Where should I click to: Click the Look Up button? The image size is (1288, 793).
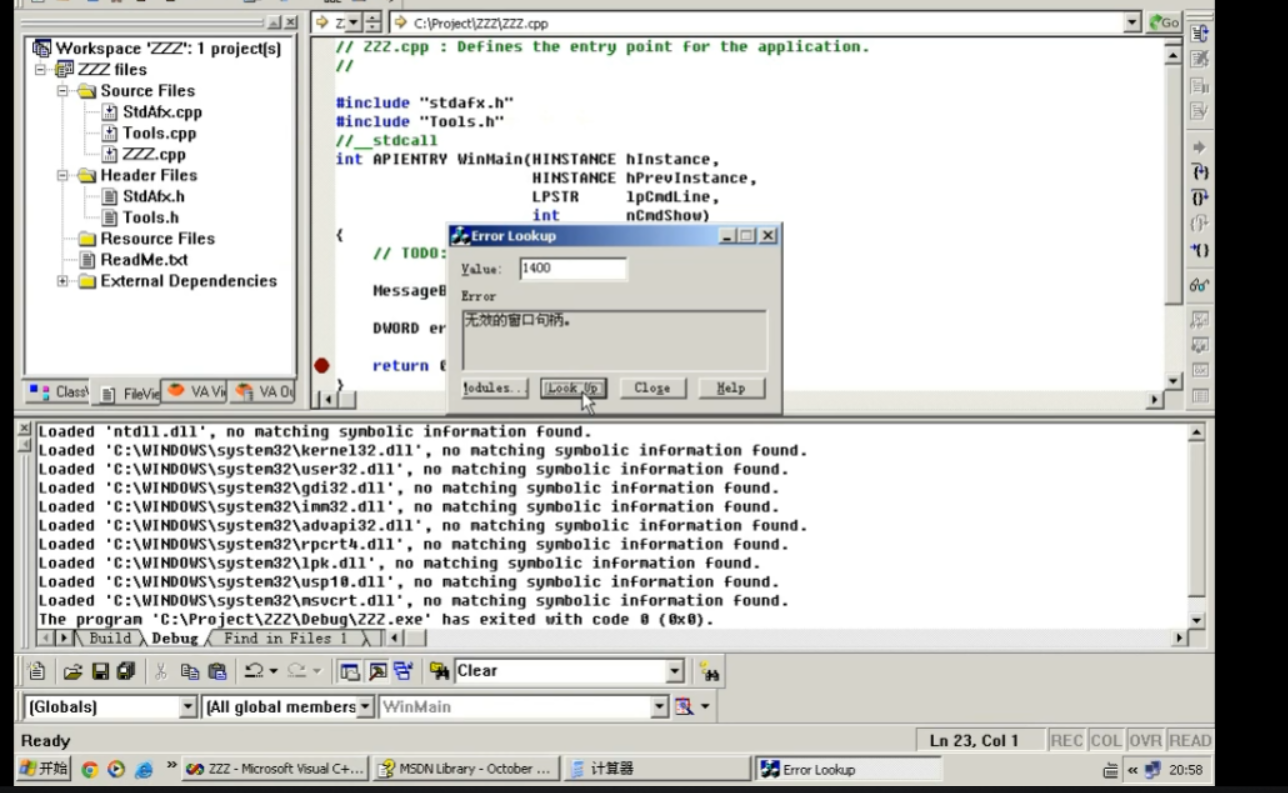pyautogui.click(x=573, y=388)
